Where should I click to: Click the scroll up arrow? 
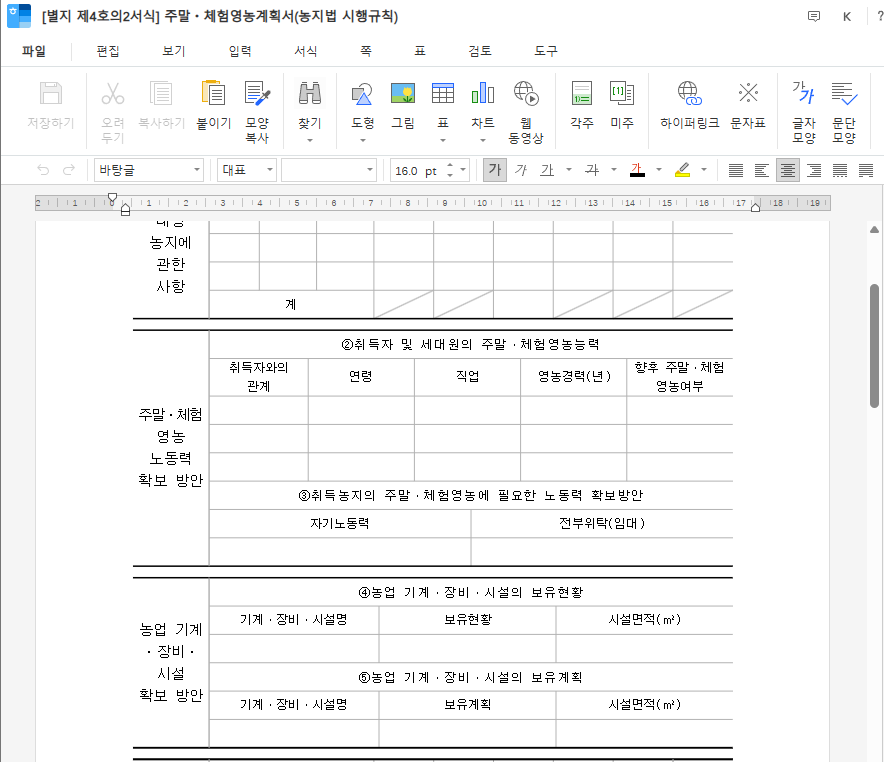[x=874, y=229]
